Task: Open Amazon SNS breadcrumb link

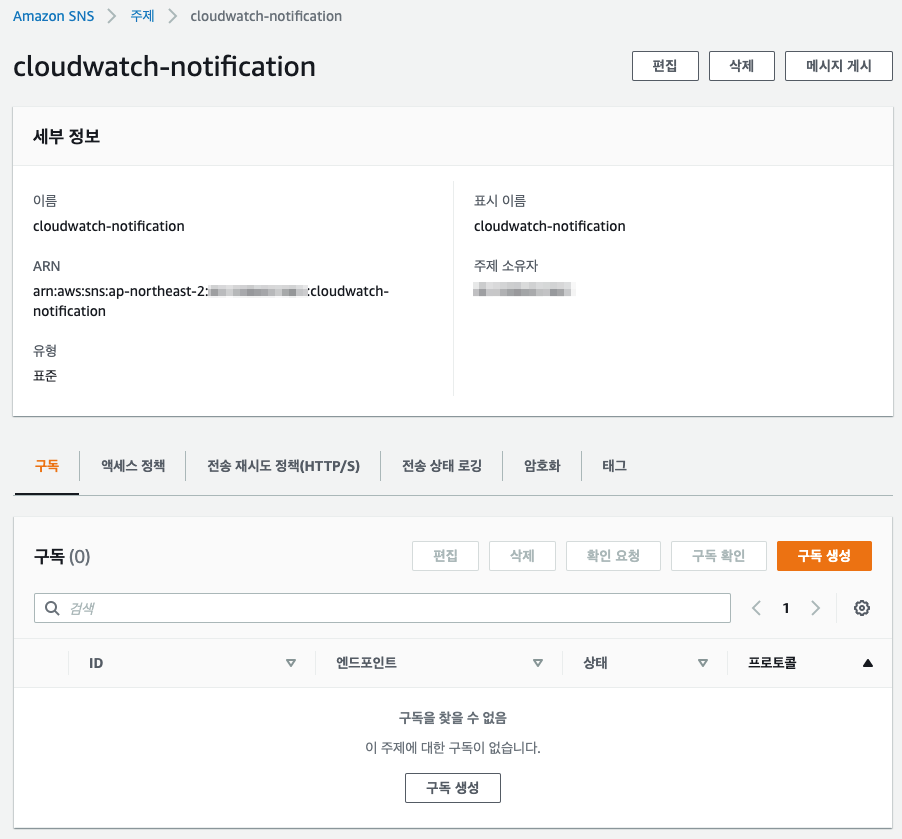Action: pyautogui.click(x=53, y=16)
